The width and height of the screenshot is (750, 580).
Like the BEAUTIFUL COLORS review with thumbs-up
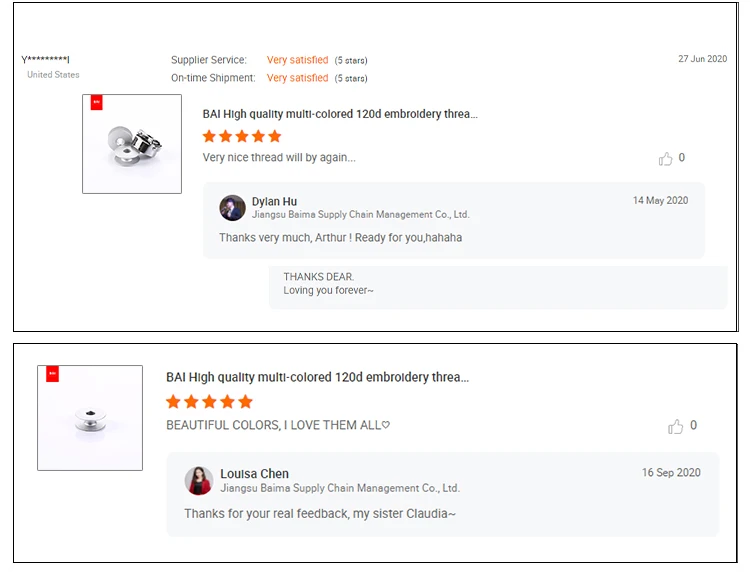coord(675,426)
